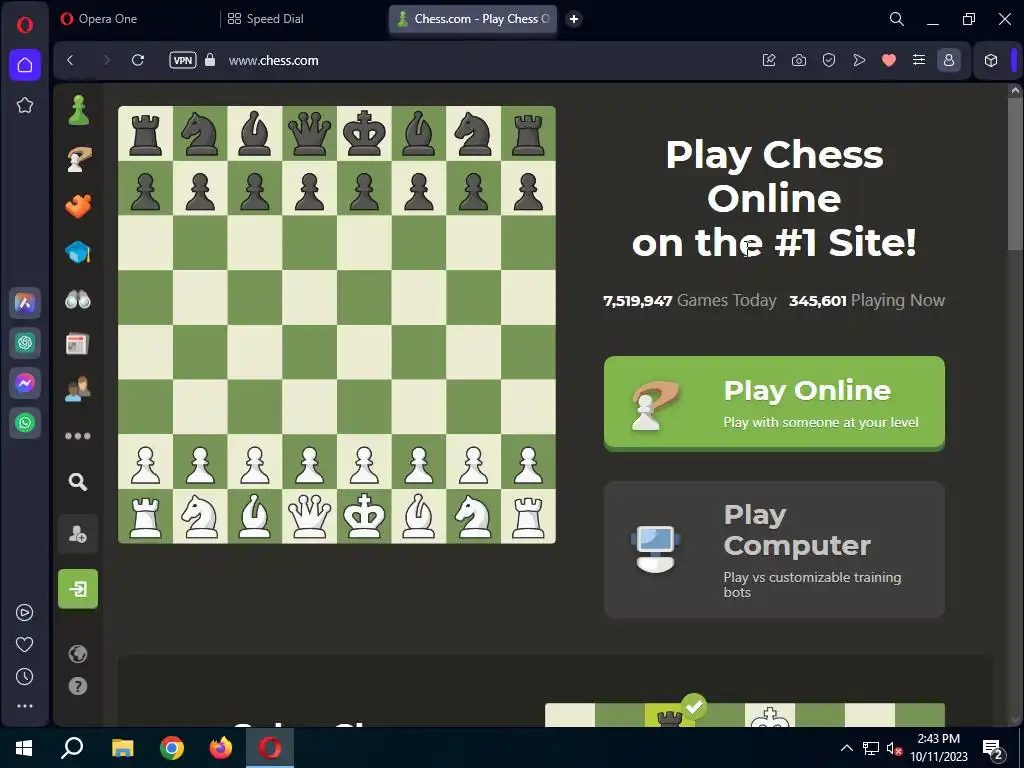Open the notification center icon
Screen dimensions: 1024x768
click(x=992, y=748)
